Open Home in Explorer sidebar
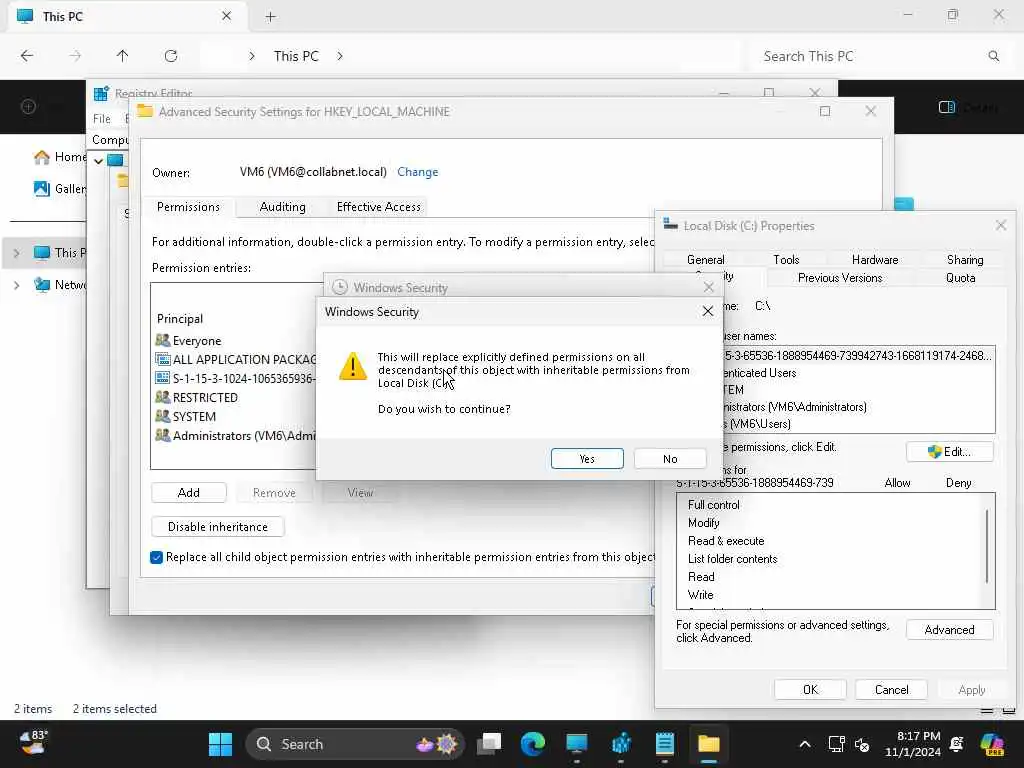This screenshot has width=1024, height=768. 60,157
